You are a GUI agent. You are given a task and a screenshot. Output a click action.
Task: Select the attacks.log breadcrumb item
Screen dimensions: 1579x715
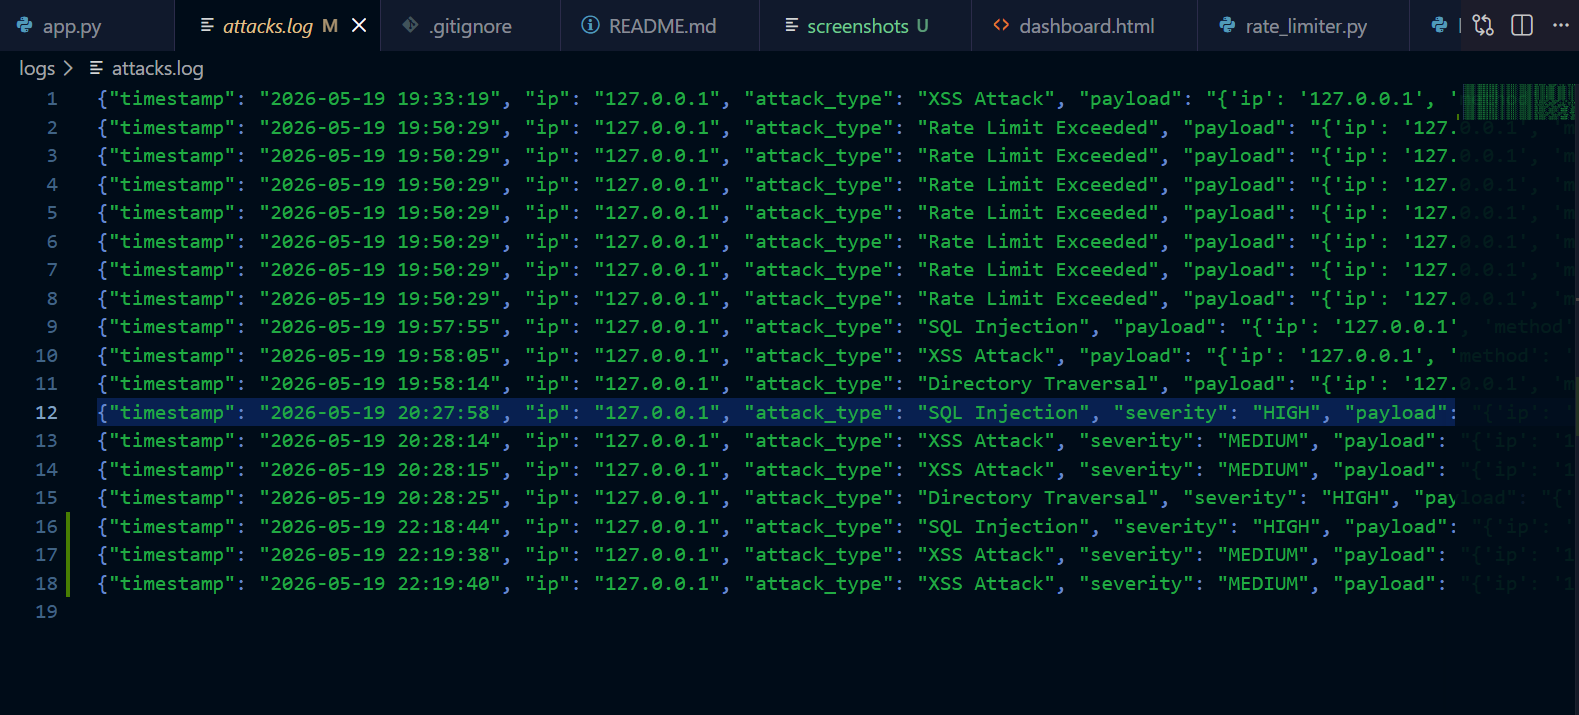pyautogui.click(x=157, y=68)
